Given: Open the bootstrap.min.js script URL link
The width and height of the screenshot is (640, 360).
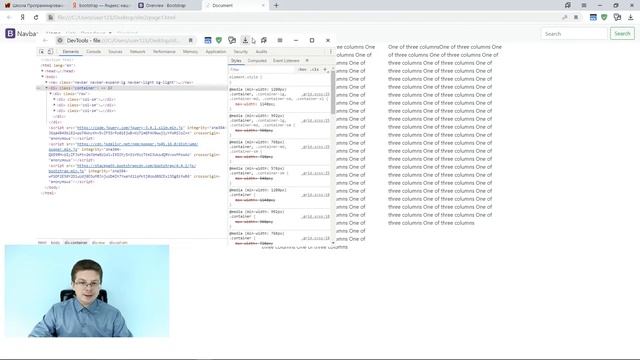Looking at the screenshot, I should coord(122,169).
